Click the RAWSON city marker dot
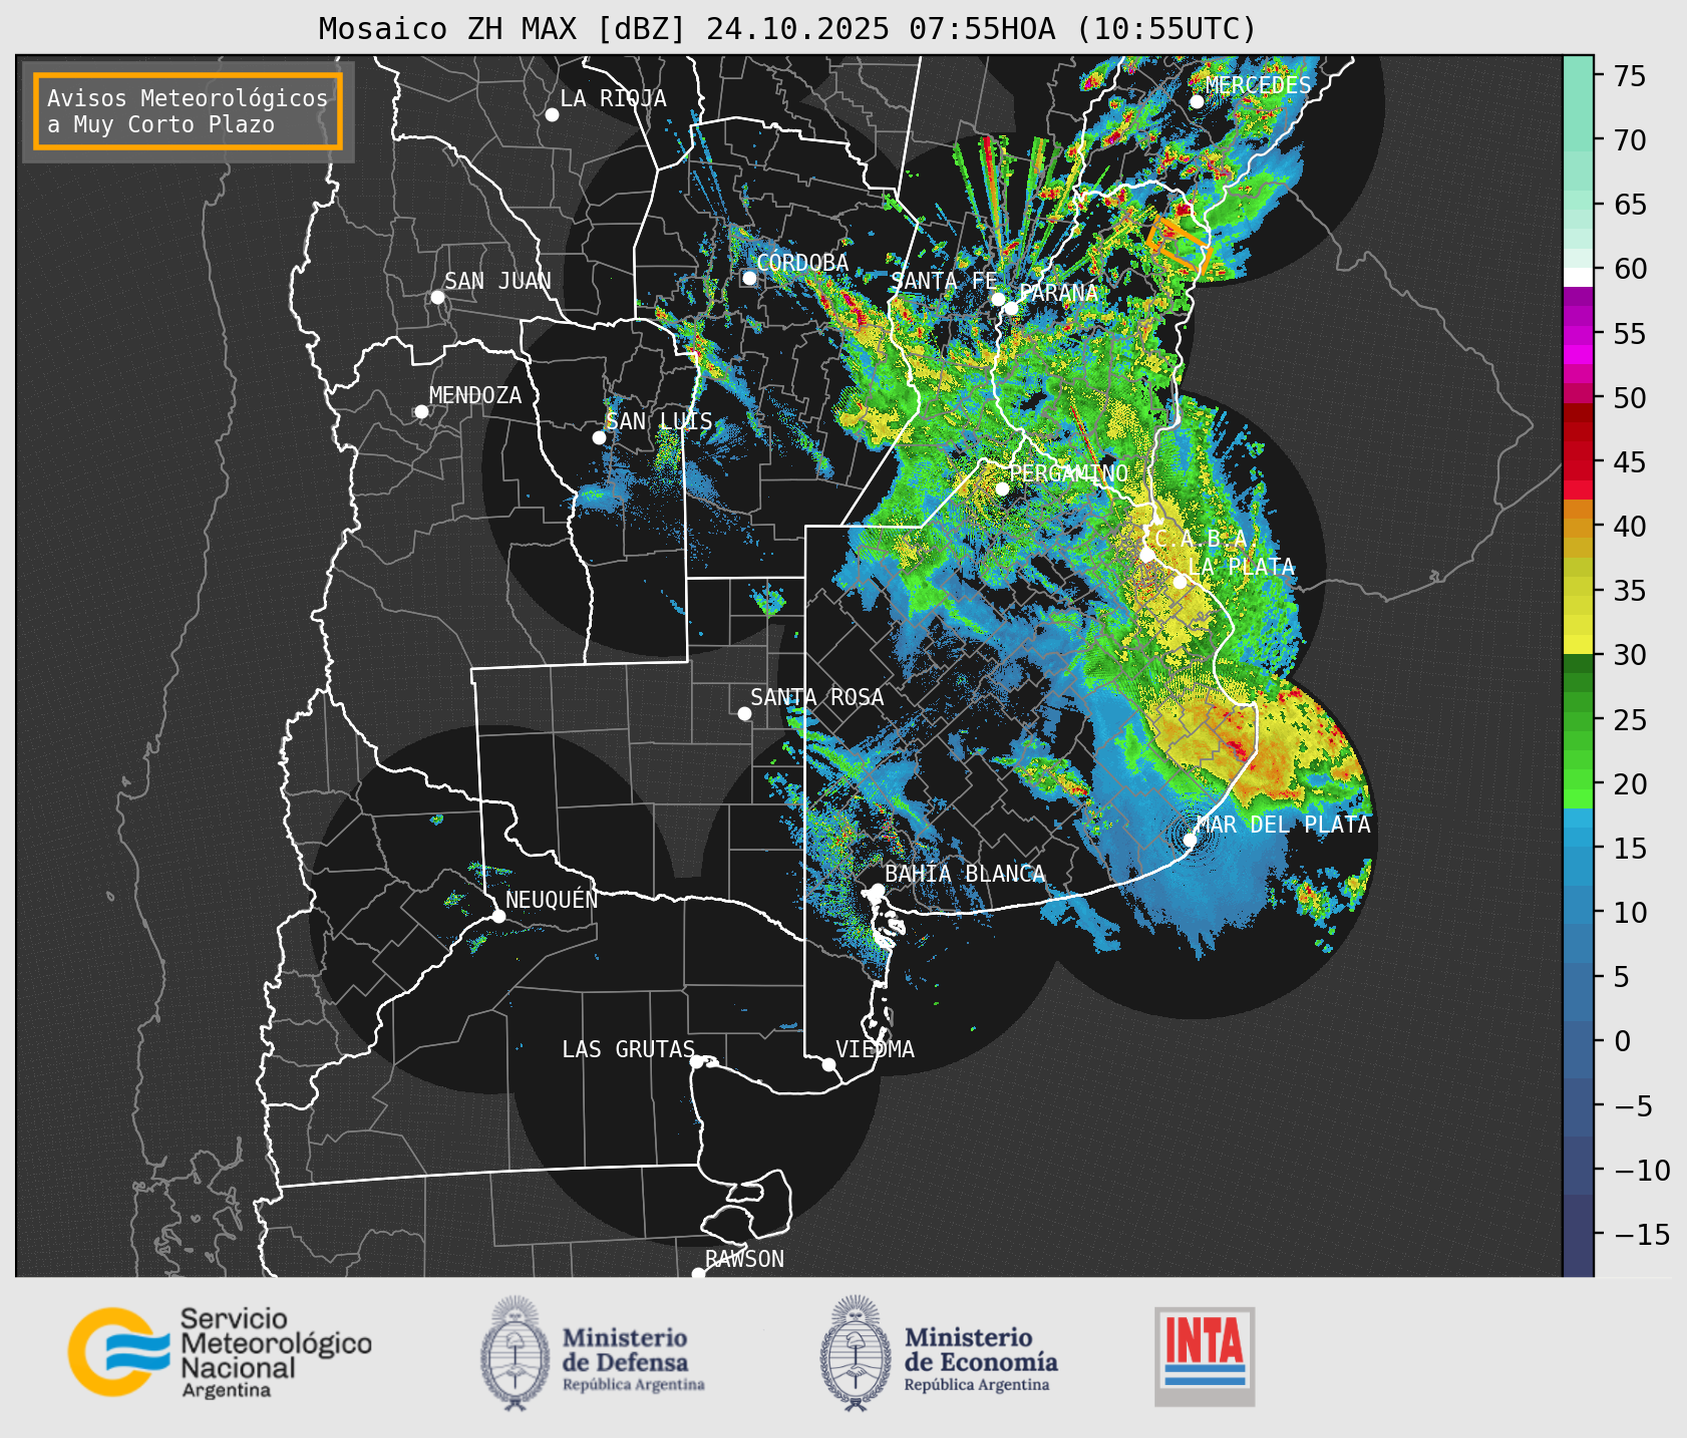The width and height of the screenshot is (1687, 1438). (x=698, y=1274)
